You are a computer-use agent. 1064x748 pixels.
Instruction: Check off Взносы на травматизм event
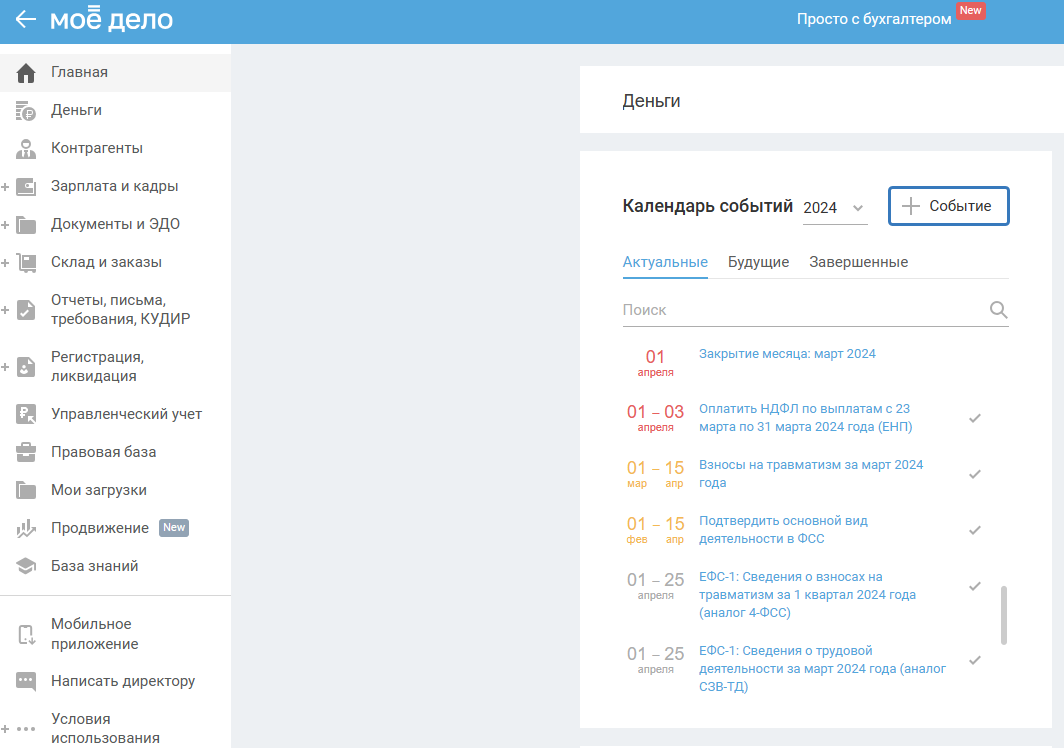tap(975, 474)
